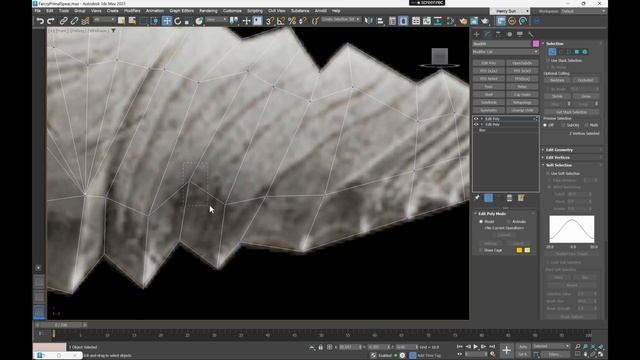Open Create Selection Set dropdown

point(340,20)
